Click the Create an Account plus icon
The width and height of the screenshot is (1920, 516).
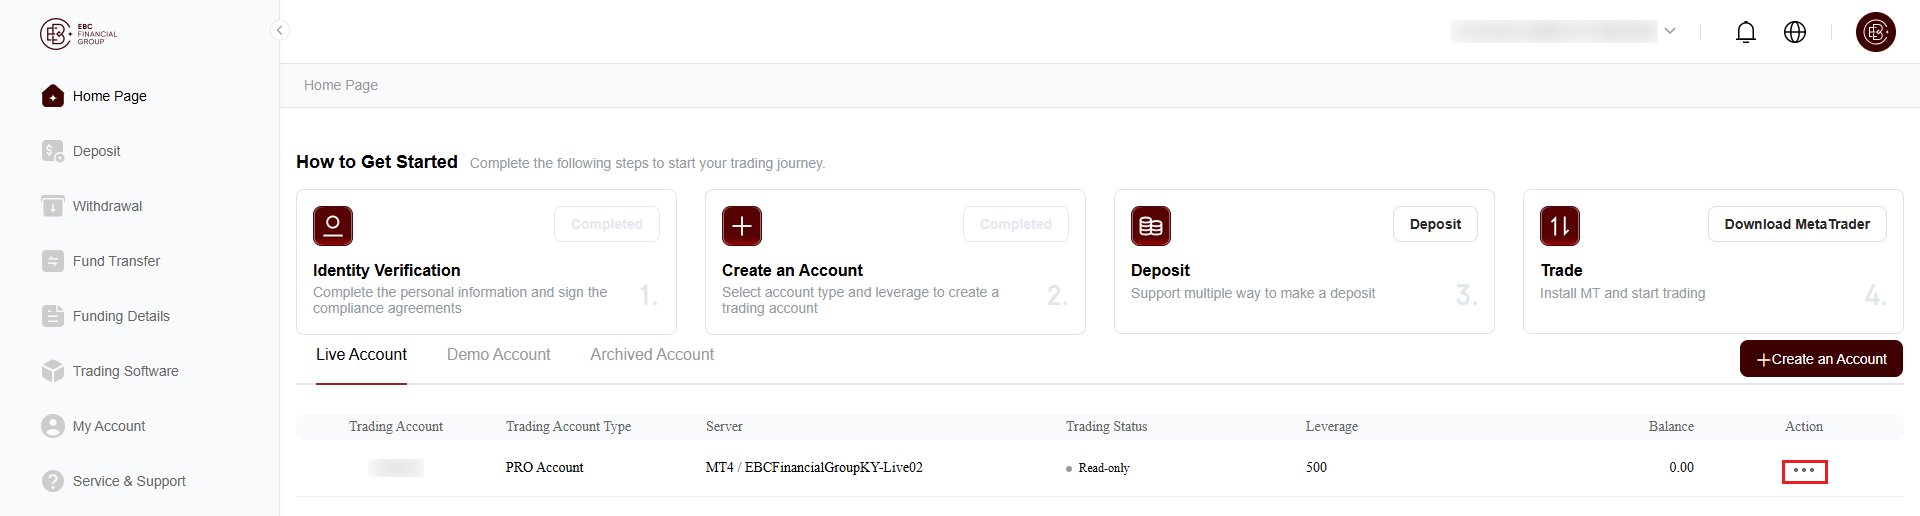click(742, 226)
